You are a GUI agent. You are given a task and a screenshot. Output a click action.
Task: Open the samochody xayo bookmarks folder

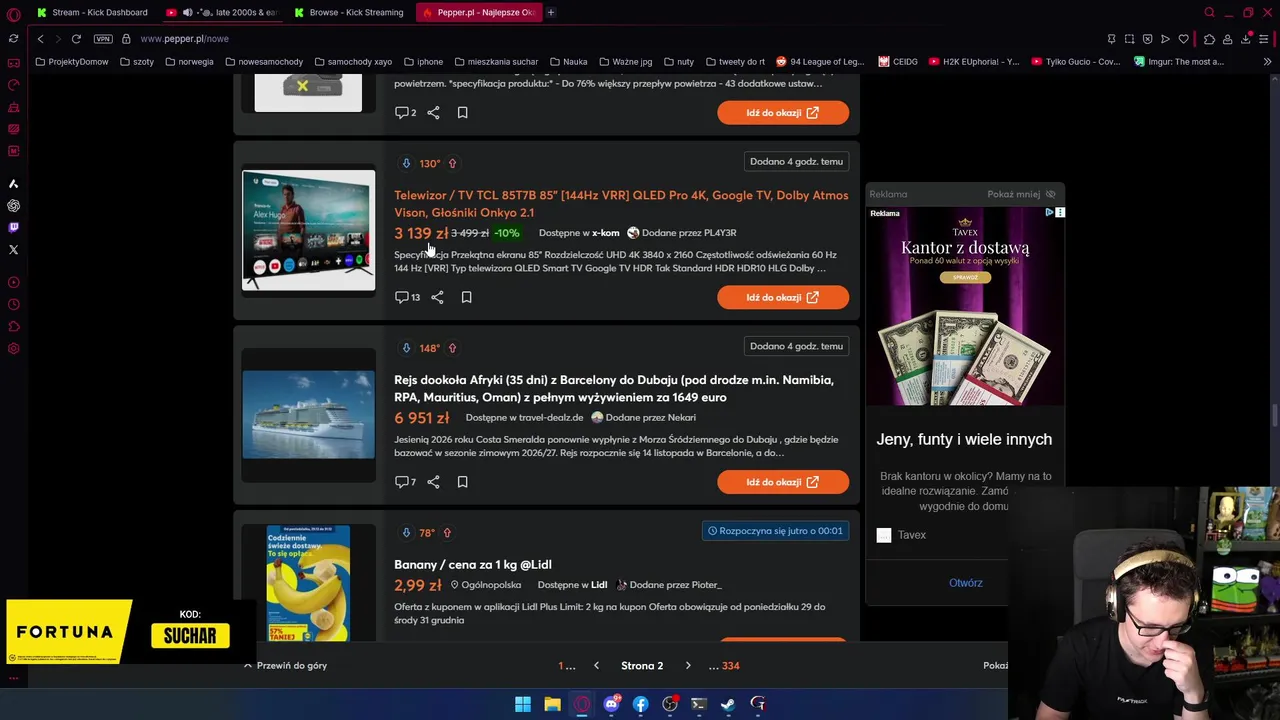352,61
